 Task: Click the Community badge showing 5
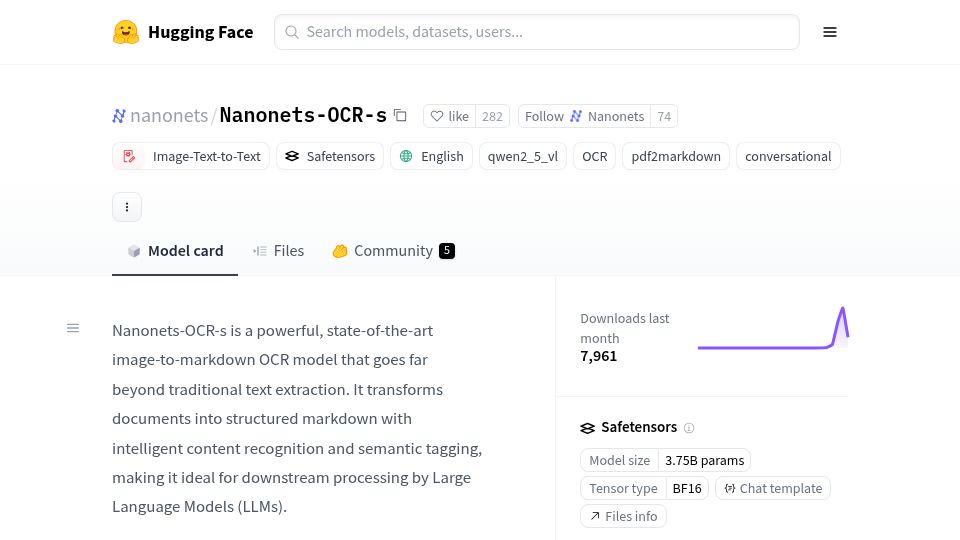(x=447, y=250)
